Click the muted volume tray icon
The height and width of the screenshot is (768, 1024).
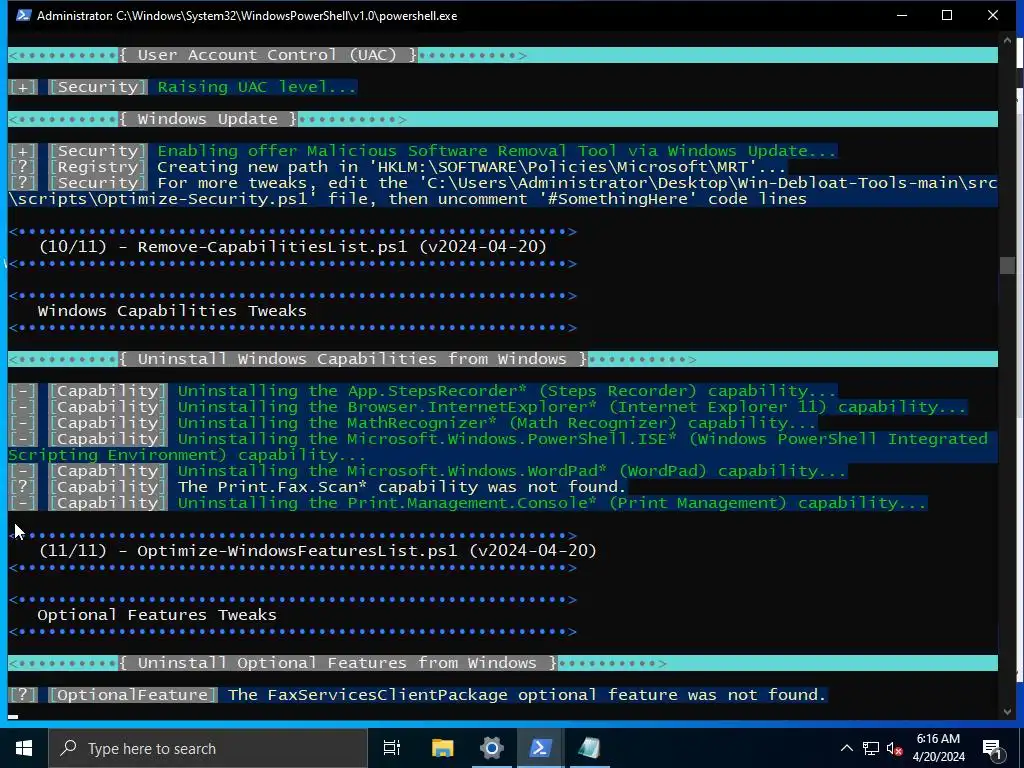pyautogui.click(x=895, y=748)
